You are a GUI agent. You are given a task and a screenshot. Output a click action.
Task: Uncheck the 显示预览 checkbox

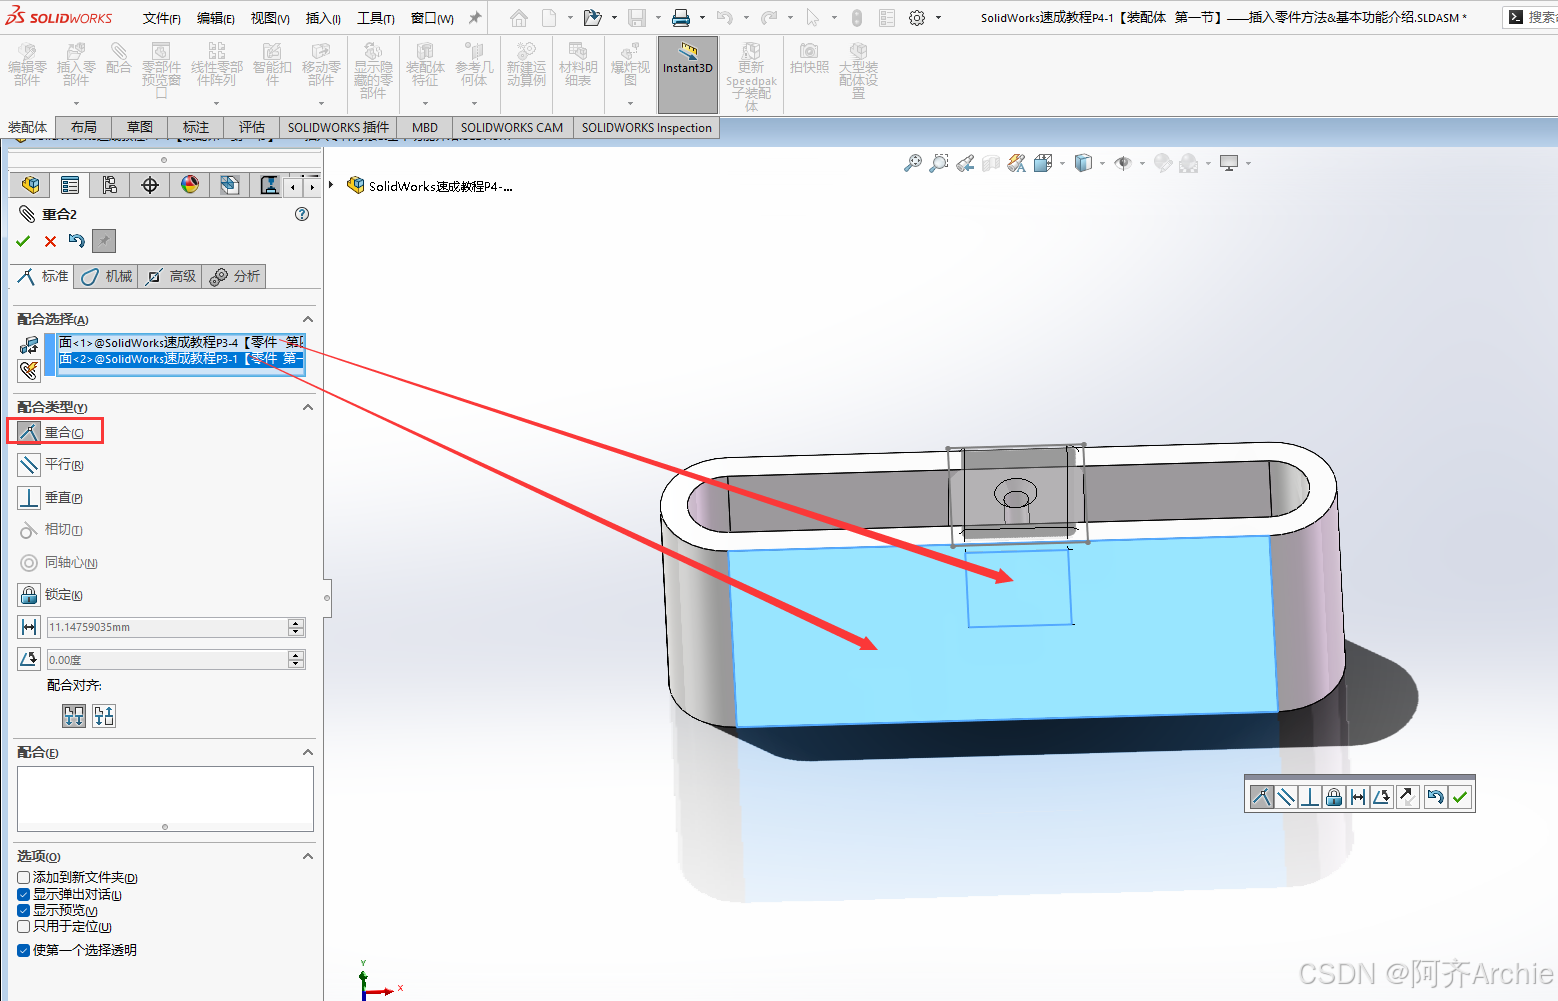23,910
